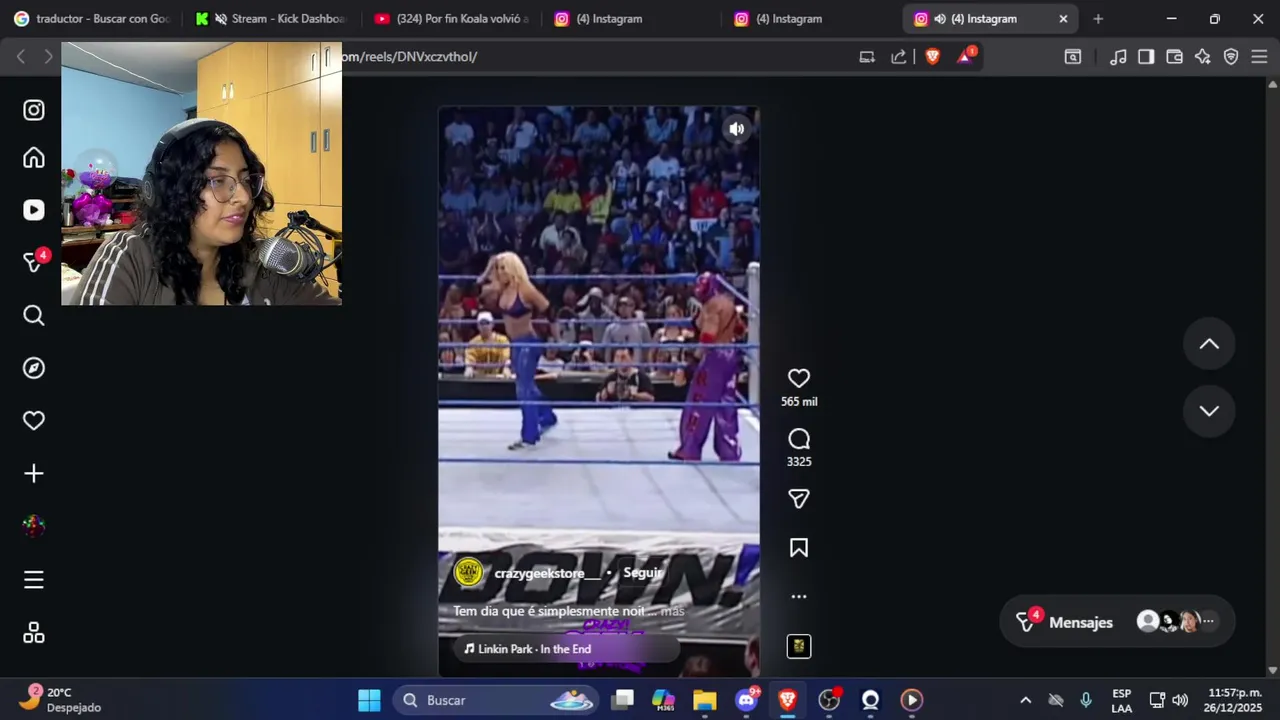Screen dimensions: 1280x720
Task: Open Brave Rewards triangle icon
Action: [966, 56]
